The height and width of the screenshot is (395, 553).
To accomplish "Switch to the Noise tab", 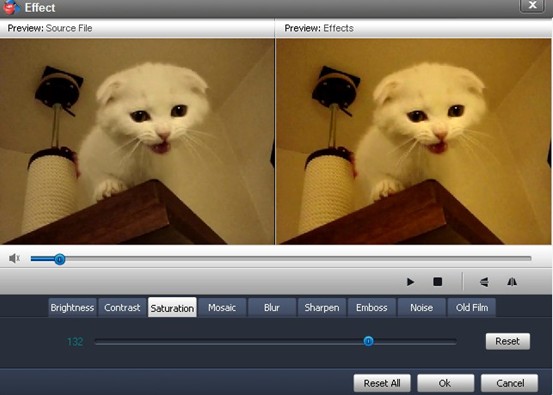I will (421, 308).
